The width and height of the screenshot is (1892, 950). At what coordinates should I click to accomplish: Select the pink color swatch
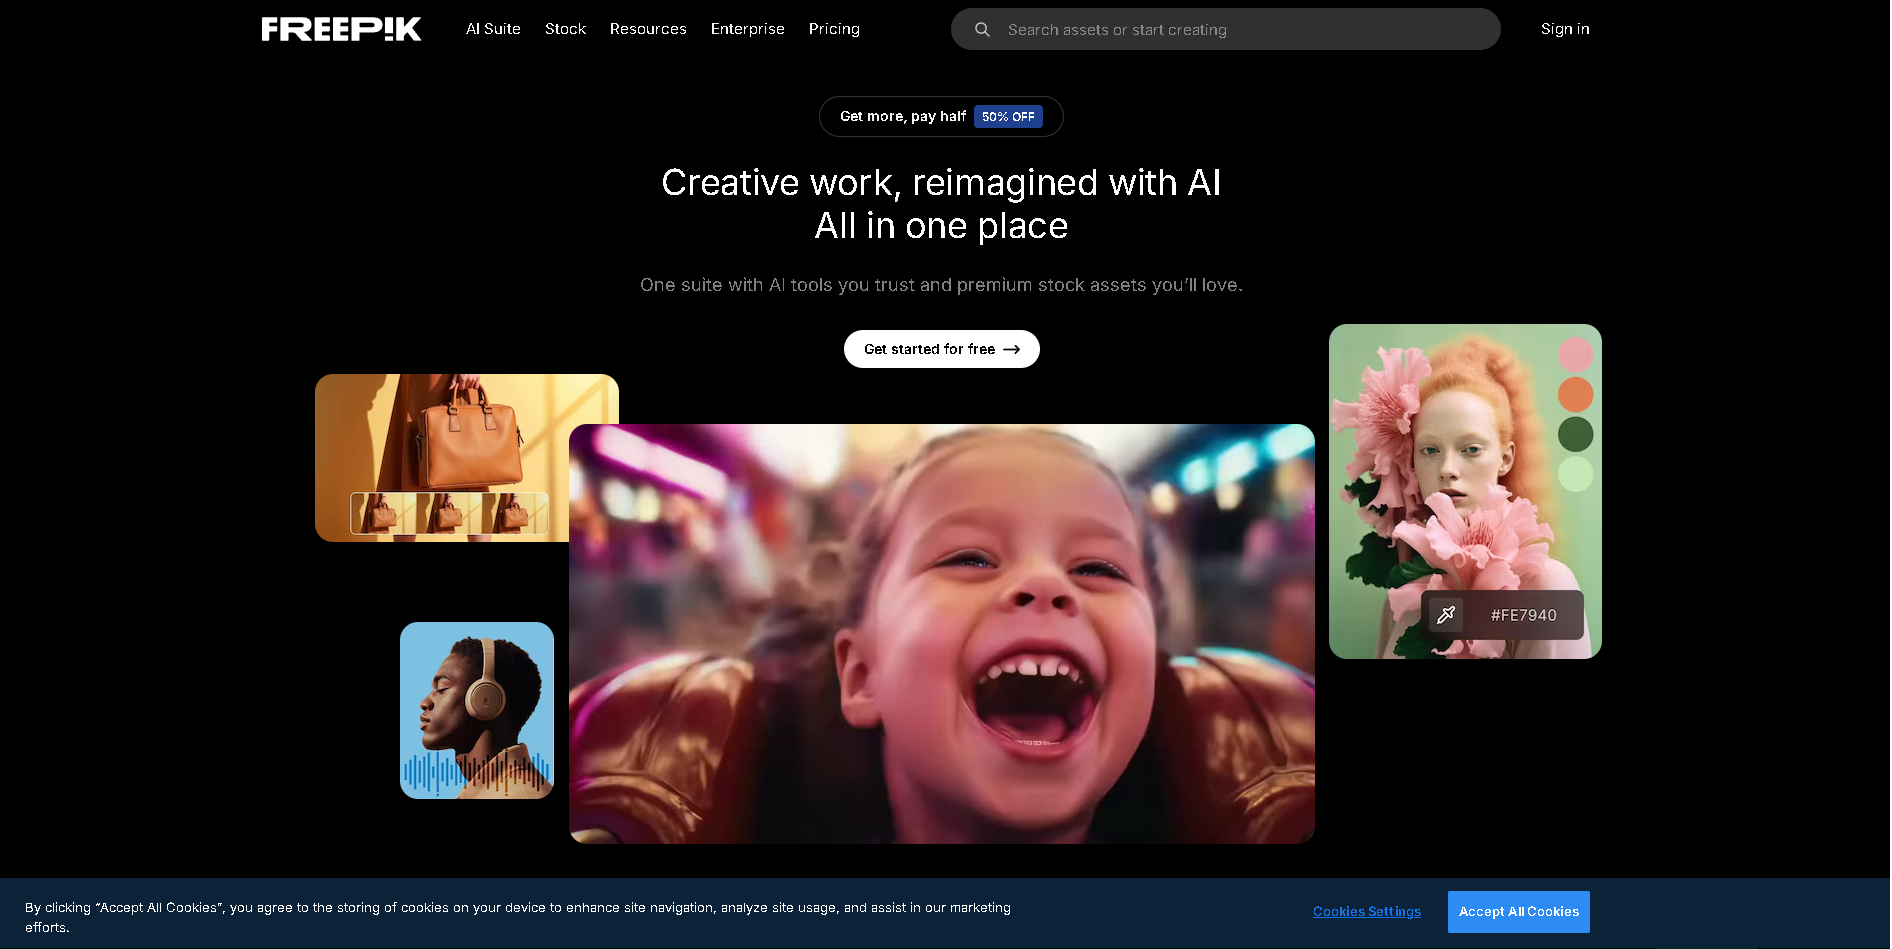click(x=1575, y=355)
